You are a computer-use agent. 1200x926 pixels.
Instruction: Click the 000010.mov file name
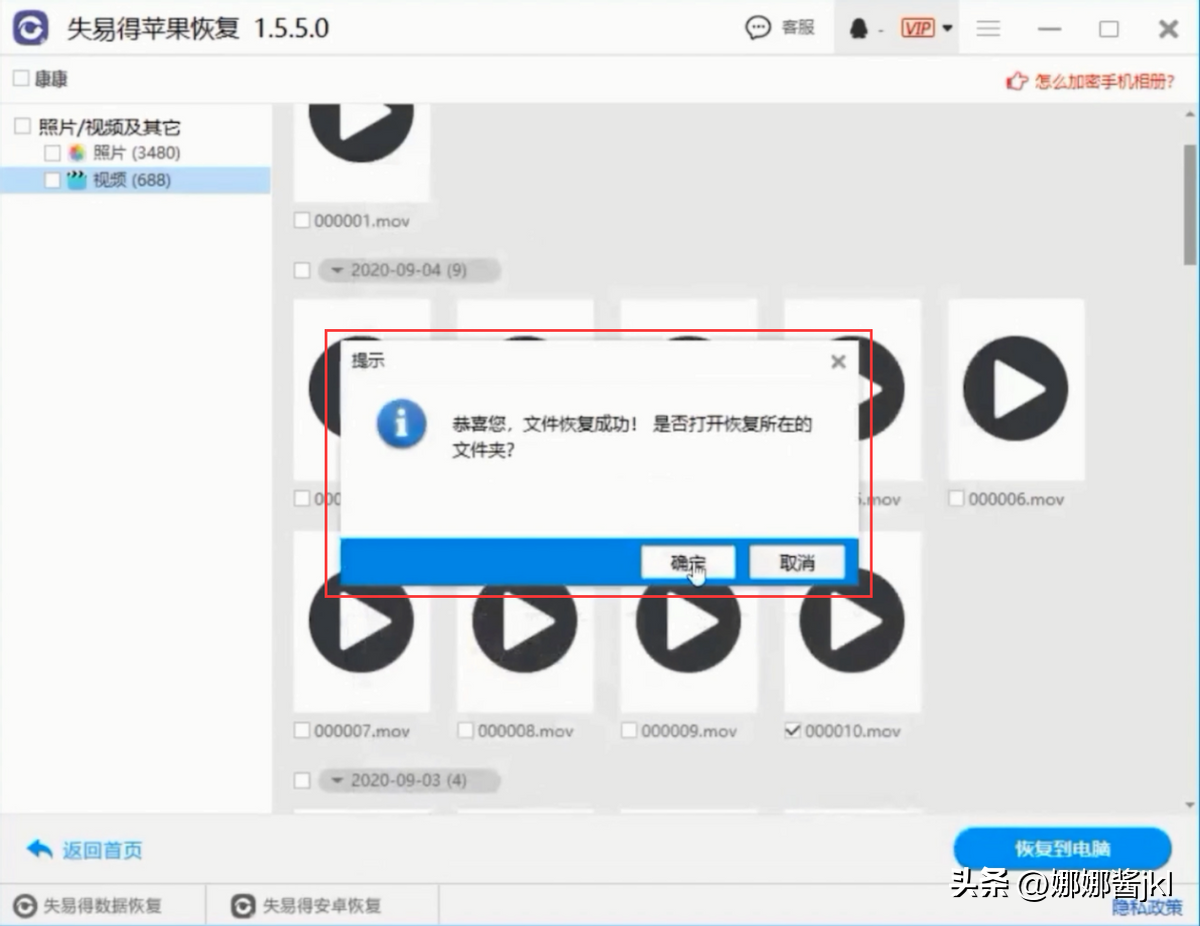point(853,731)
